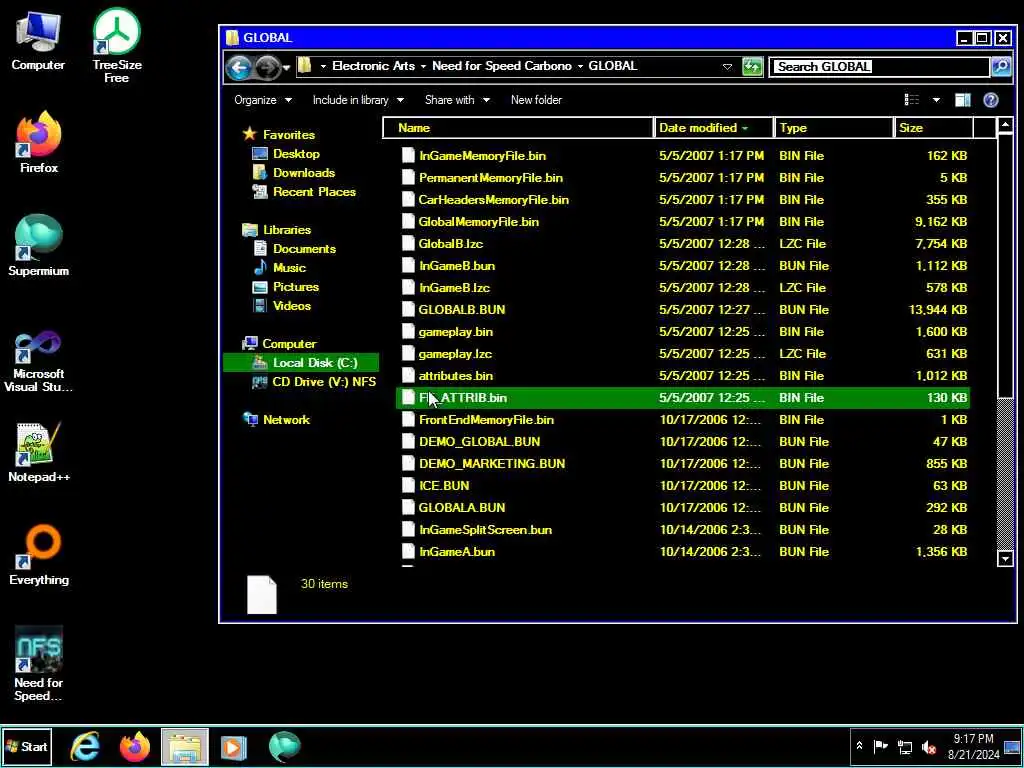
Task: Select attributes.bin file
Action: 682,376
